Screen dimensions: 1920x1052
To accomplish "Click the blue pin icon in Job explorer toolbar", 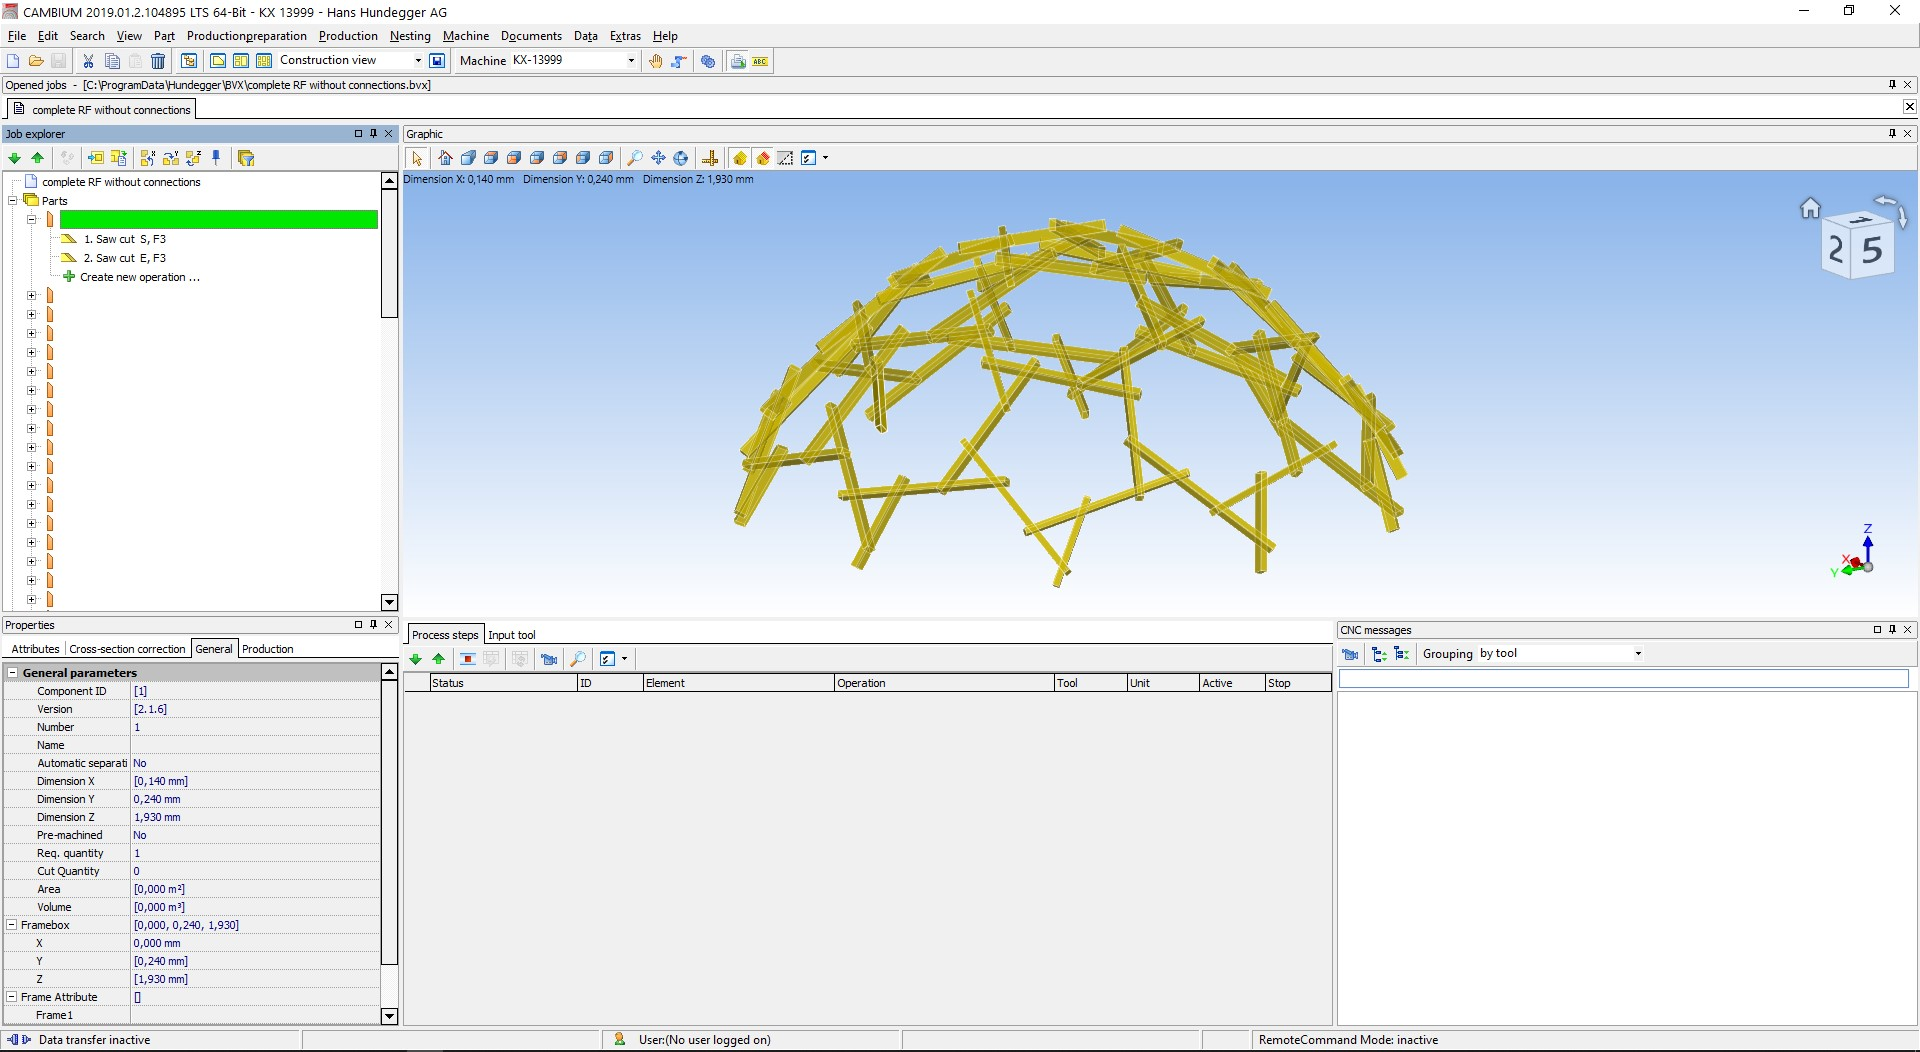I will pos(216,158).
